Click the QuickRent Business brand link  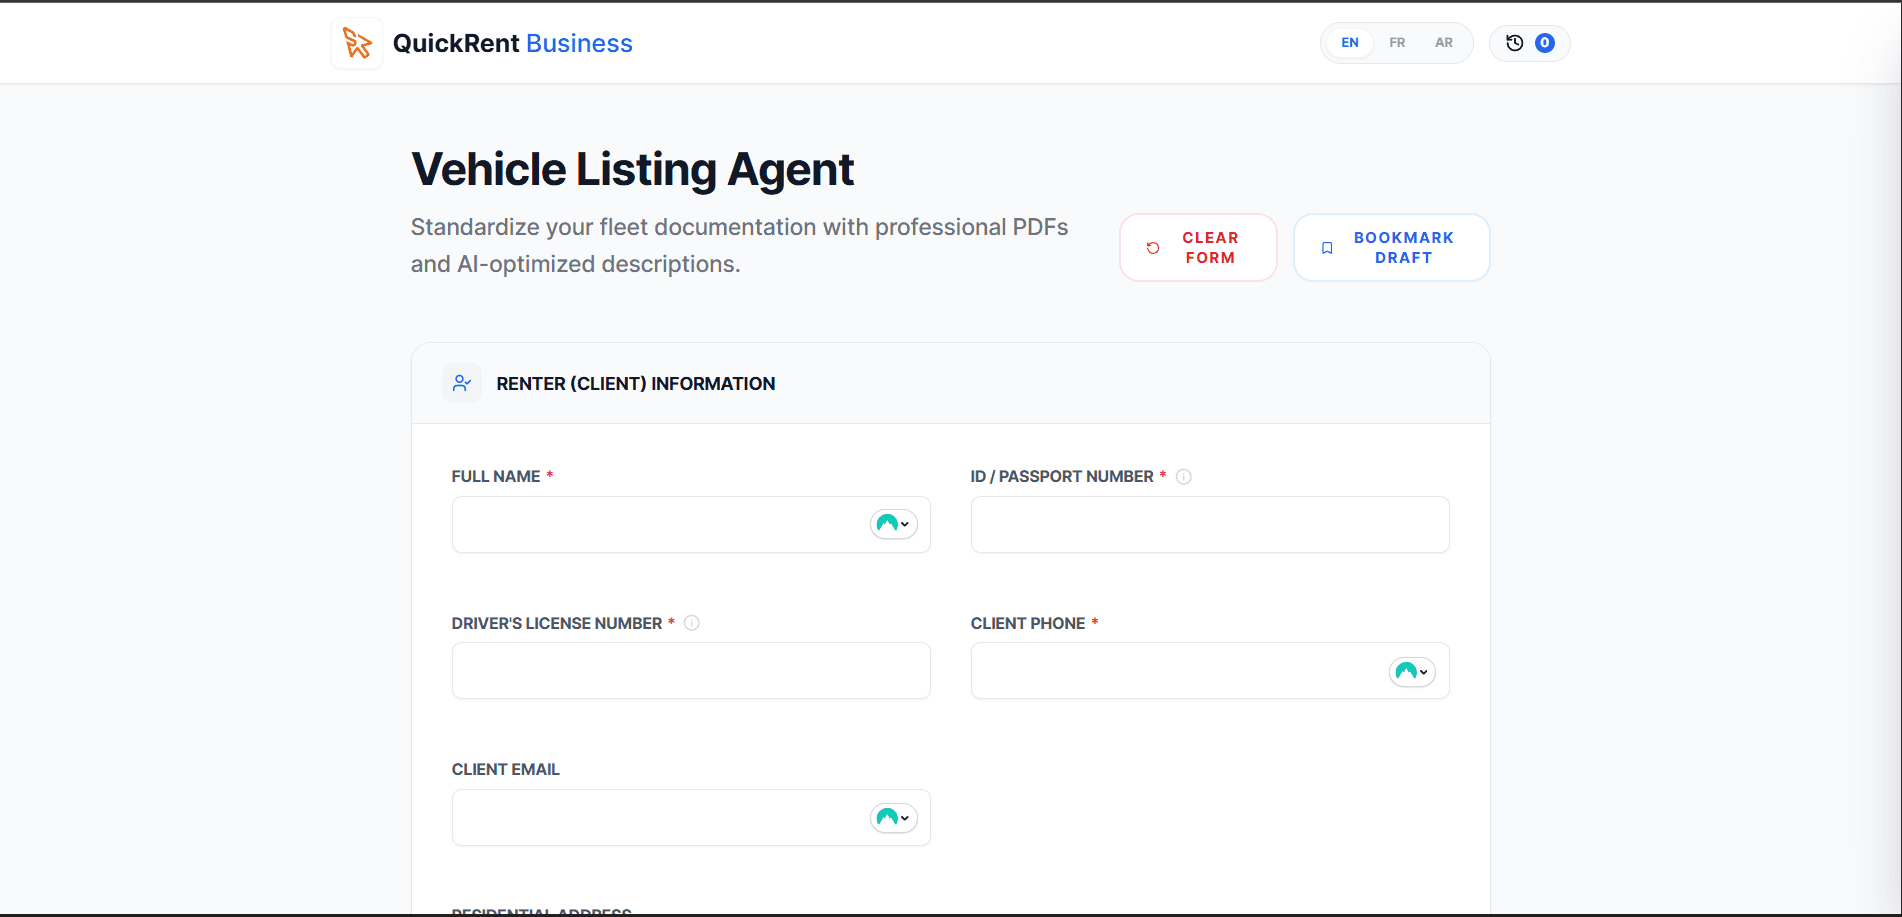(511, 43)
